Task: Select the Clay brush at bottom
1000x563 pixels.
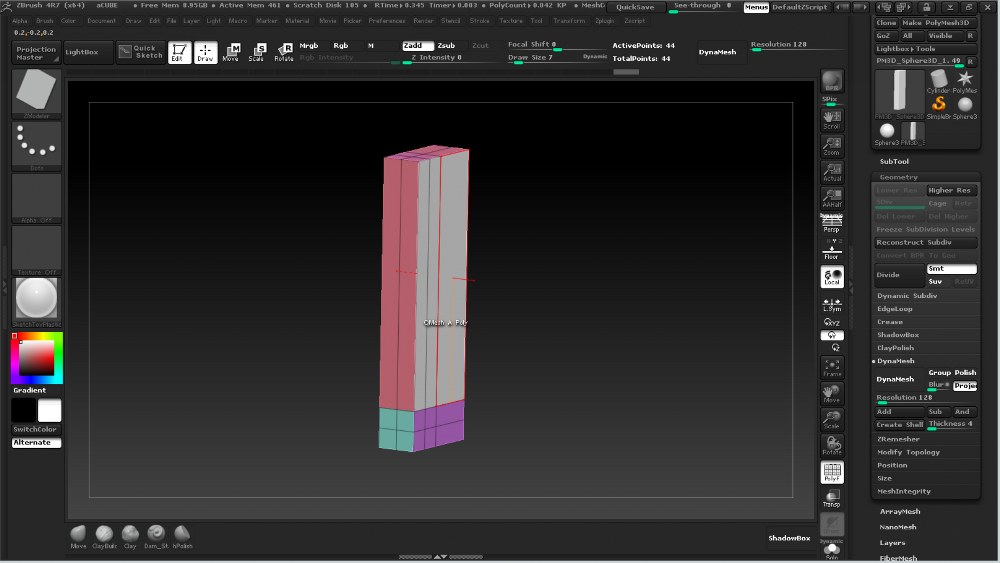Action: pos(130,537)
